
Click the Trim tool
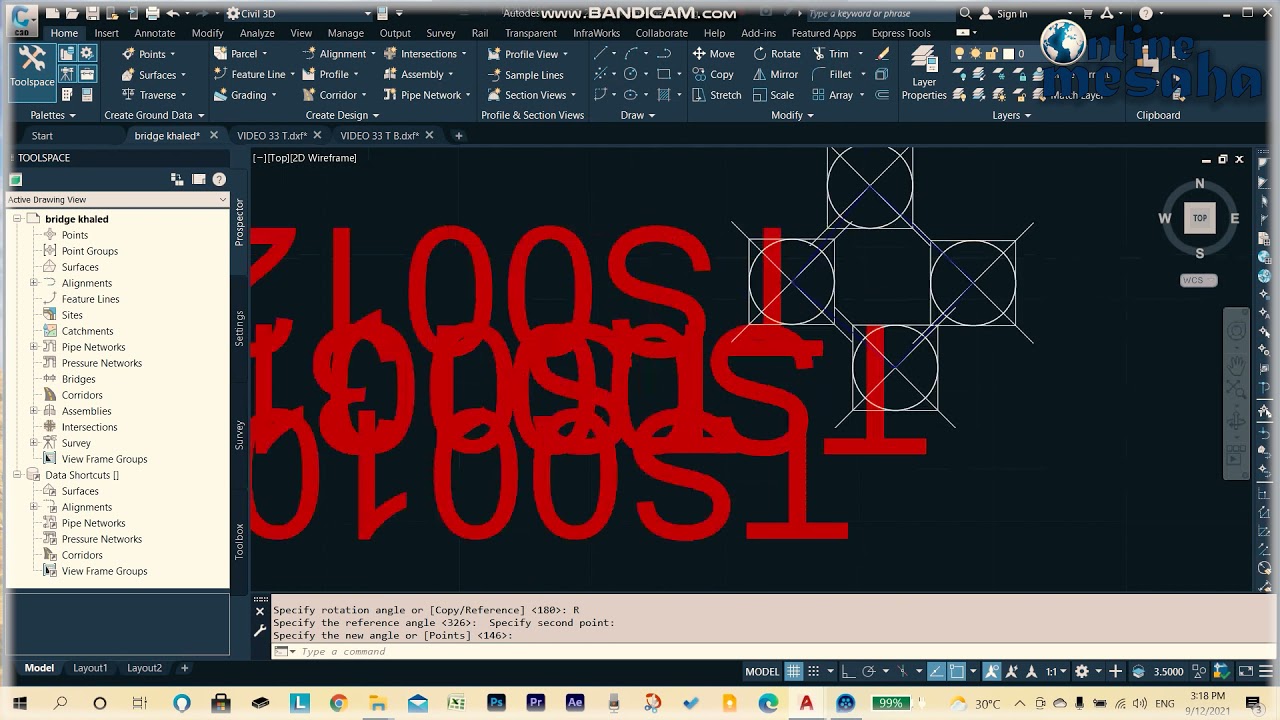point(831,54)
